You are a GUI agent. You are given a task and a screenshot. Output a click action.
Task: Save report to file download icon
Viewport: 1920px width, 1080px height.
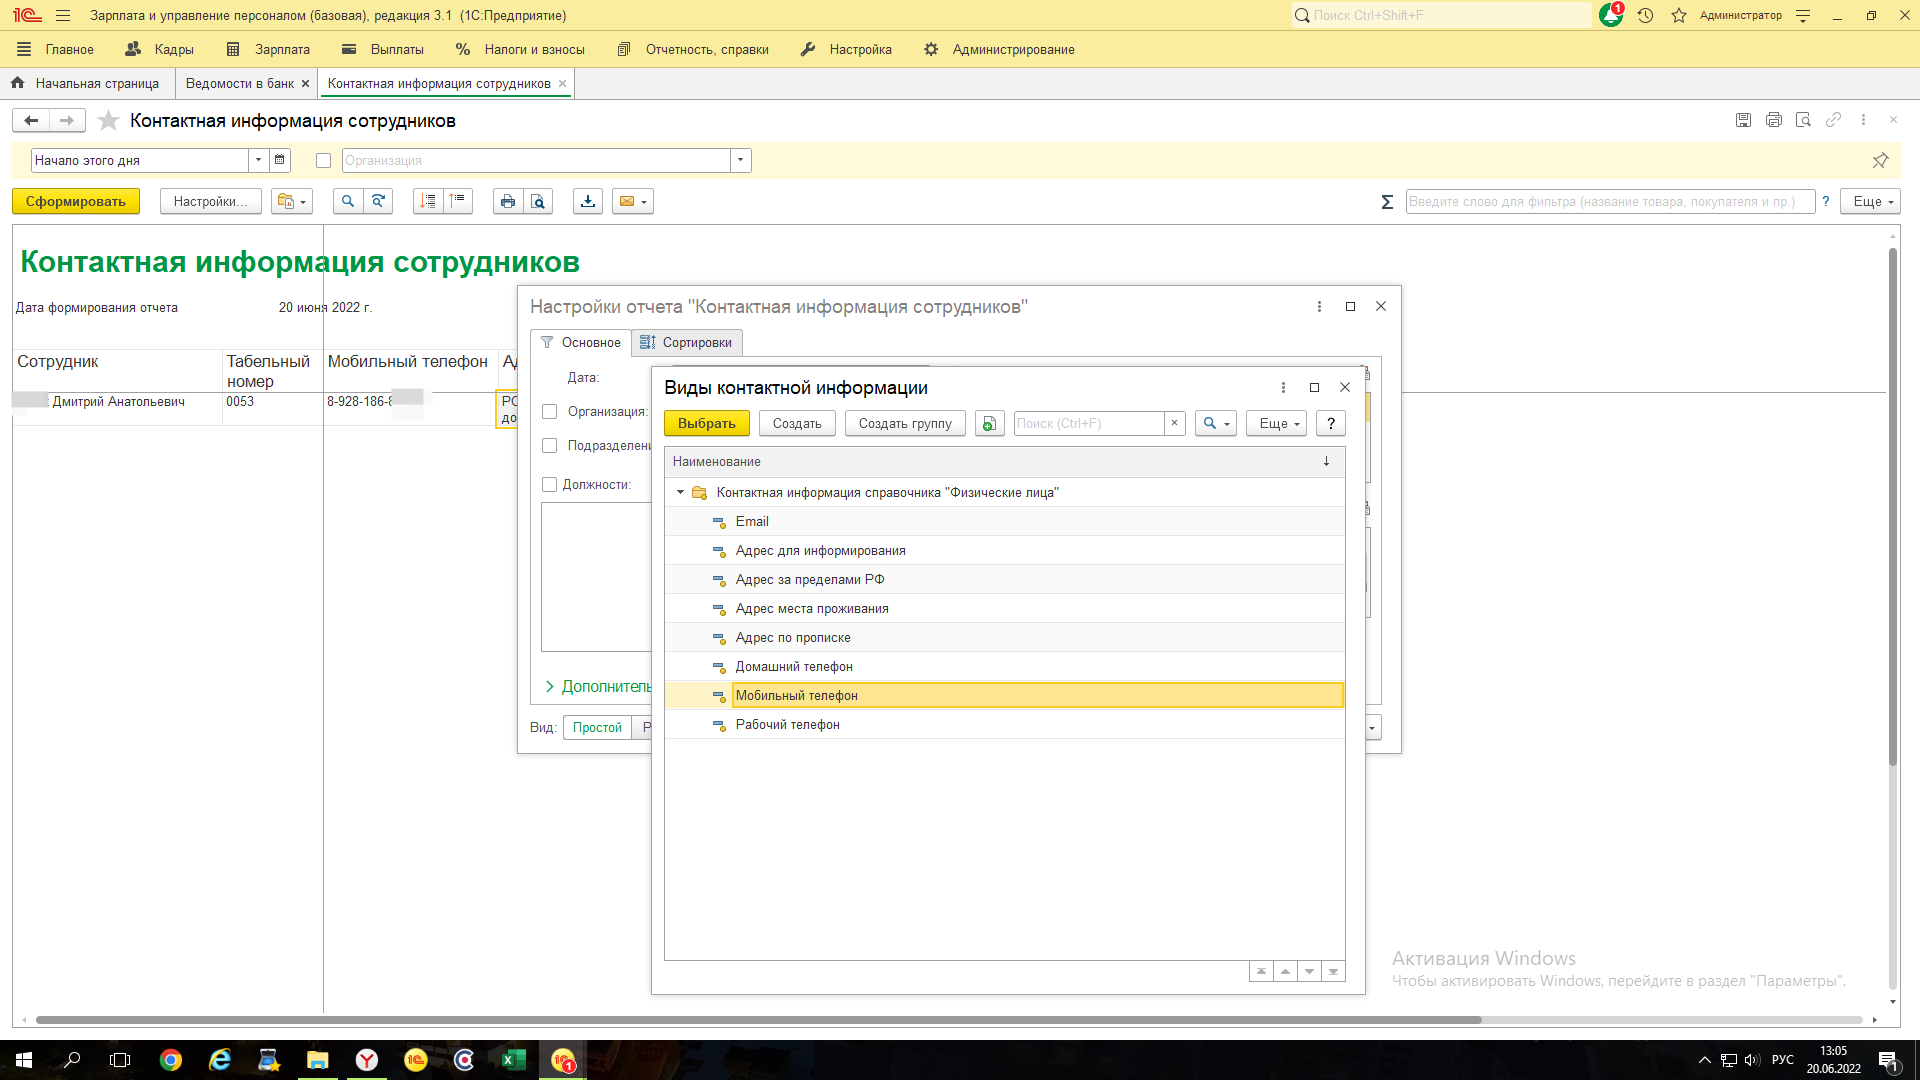[x=588, y=202]
